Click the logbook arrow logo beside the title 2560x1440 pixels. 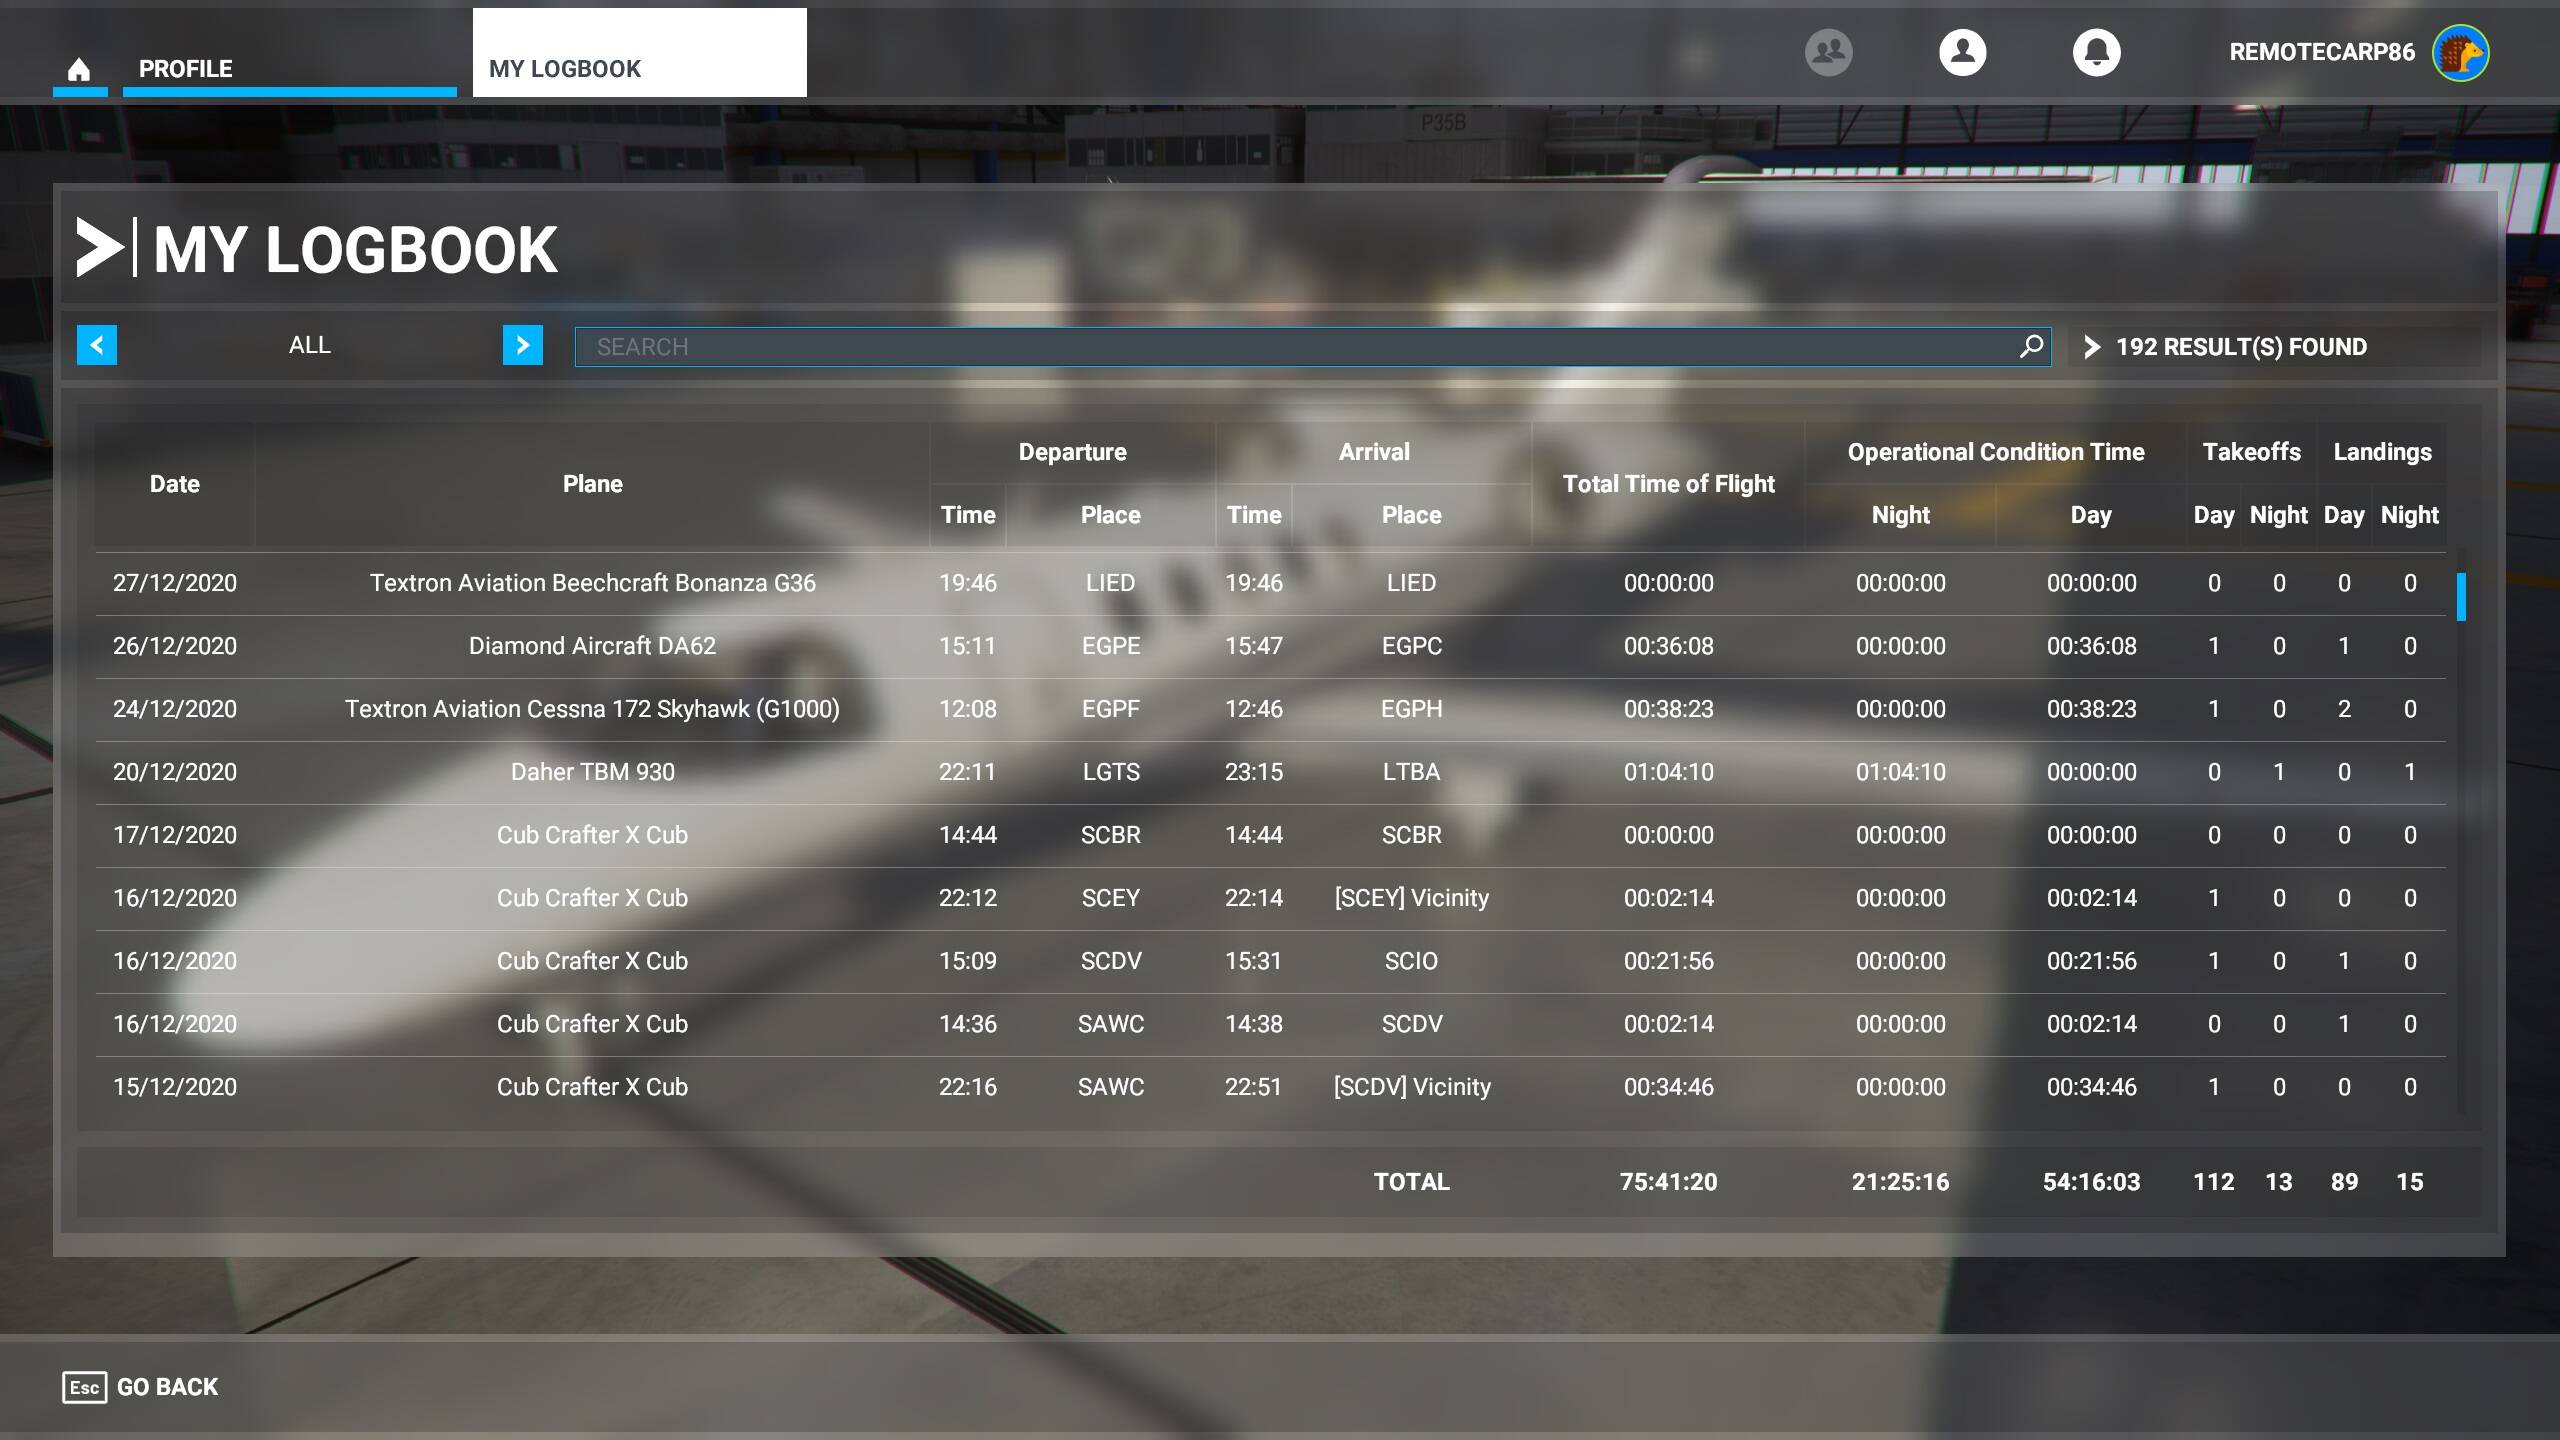(x=100, y=248)
